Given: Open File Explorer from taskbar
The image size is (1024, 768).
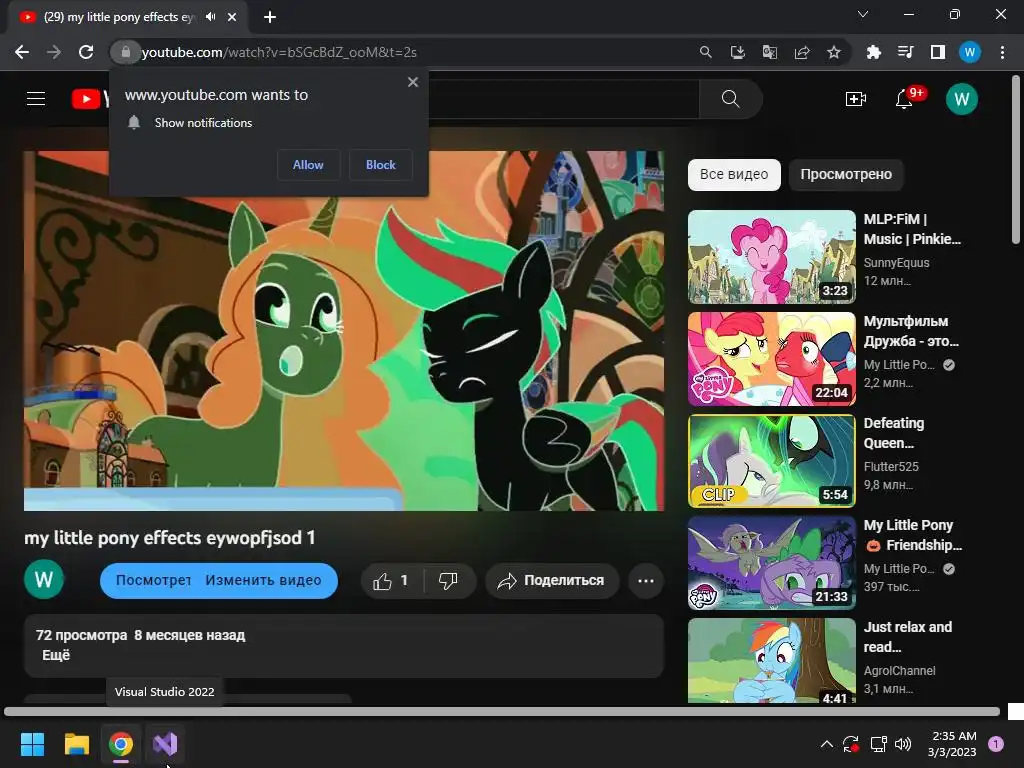Looking at the screenshot, I should click(x=76, y=744).
